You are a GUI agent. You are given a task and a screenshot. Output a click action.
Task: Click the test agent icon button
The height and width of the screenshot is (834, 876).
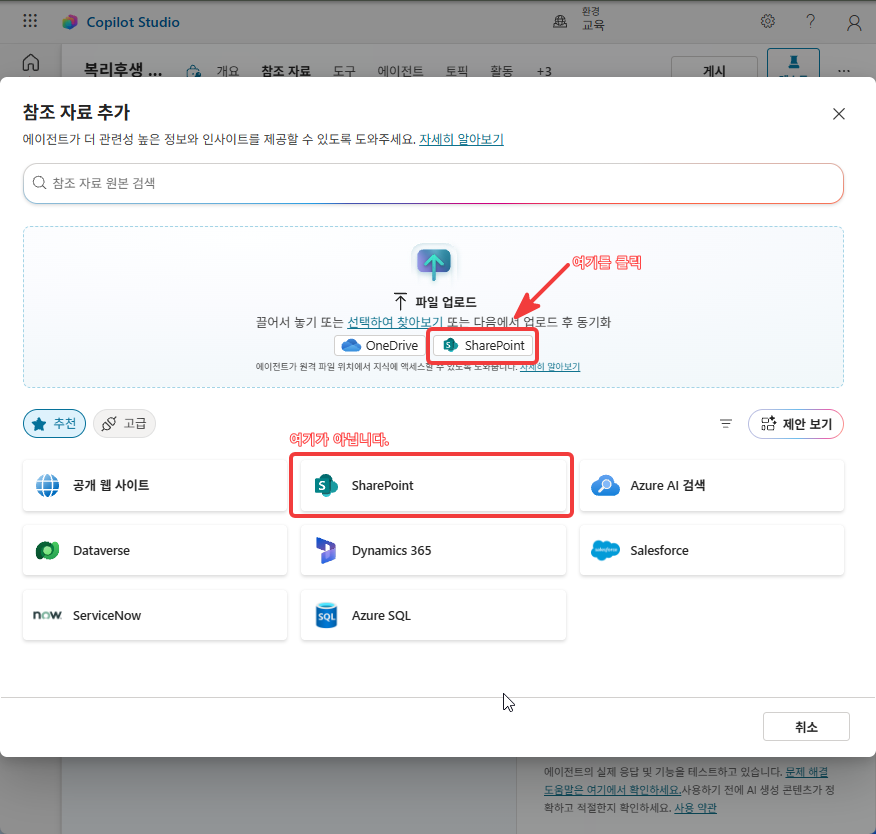793,63
